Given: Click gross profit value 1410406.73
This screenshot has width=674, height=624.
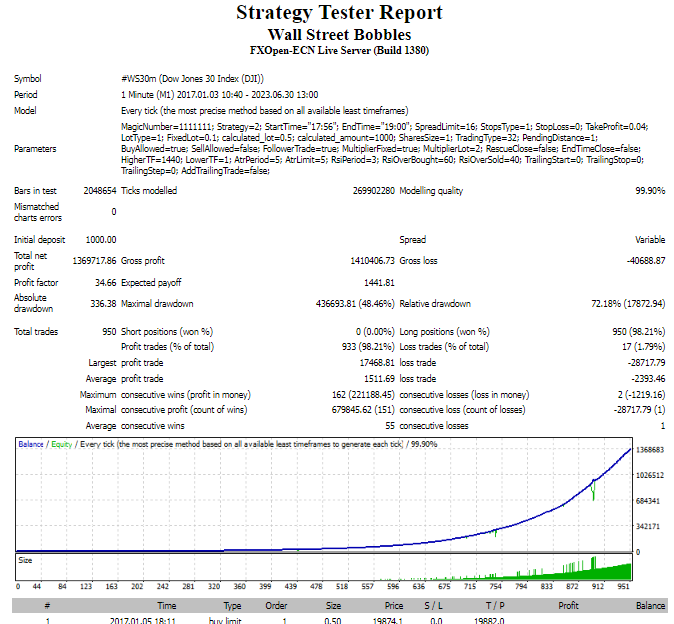Looking at the screenshot, I should [372, 261].
